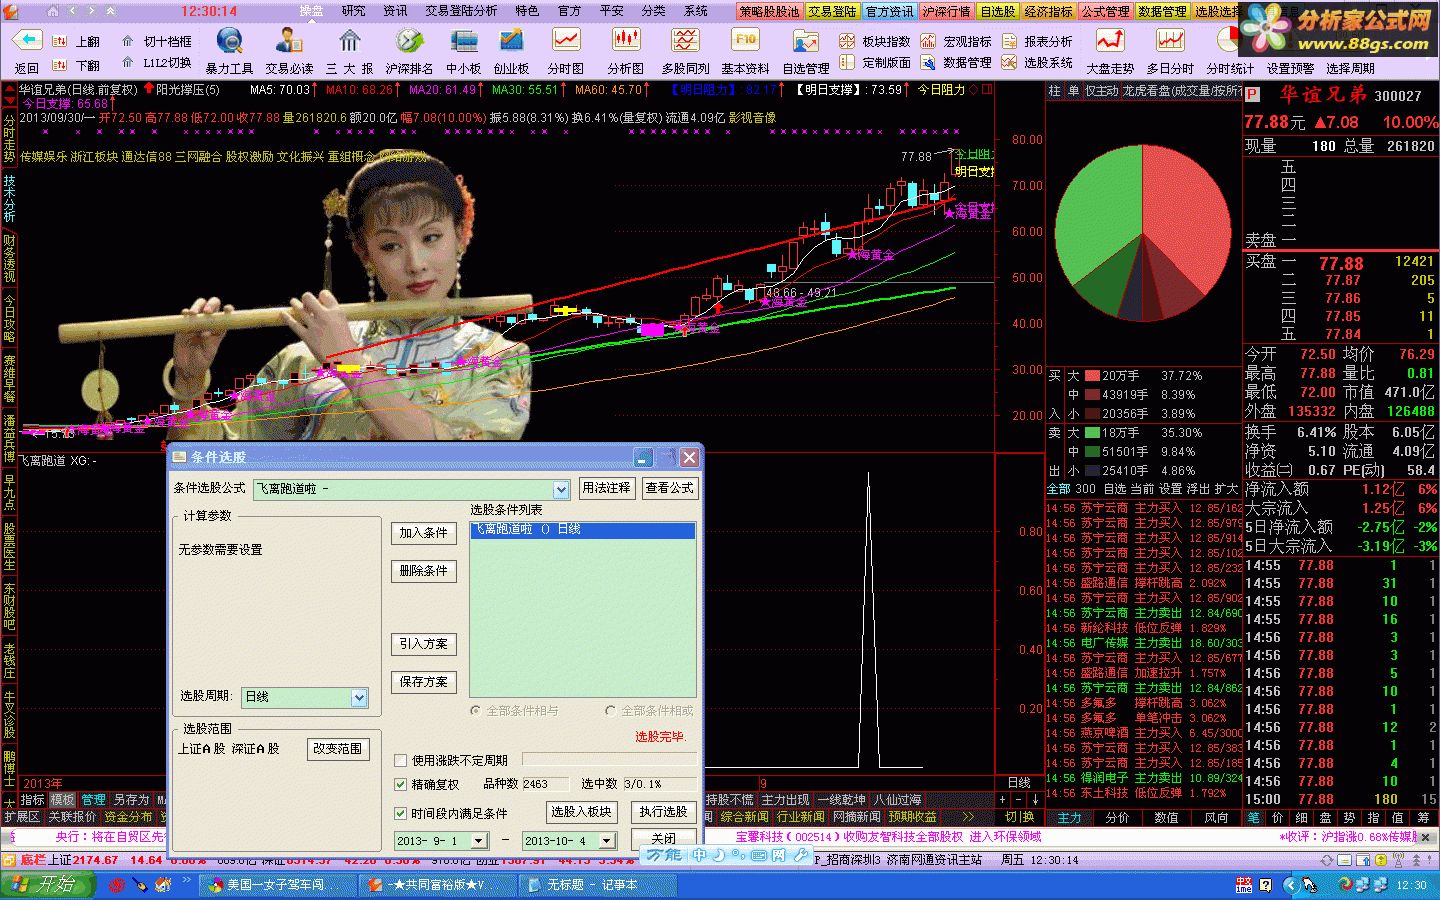The image size is (1440, 900).
Task: Open the 创业板 chart icon
Action: [511, 41]
